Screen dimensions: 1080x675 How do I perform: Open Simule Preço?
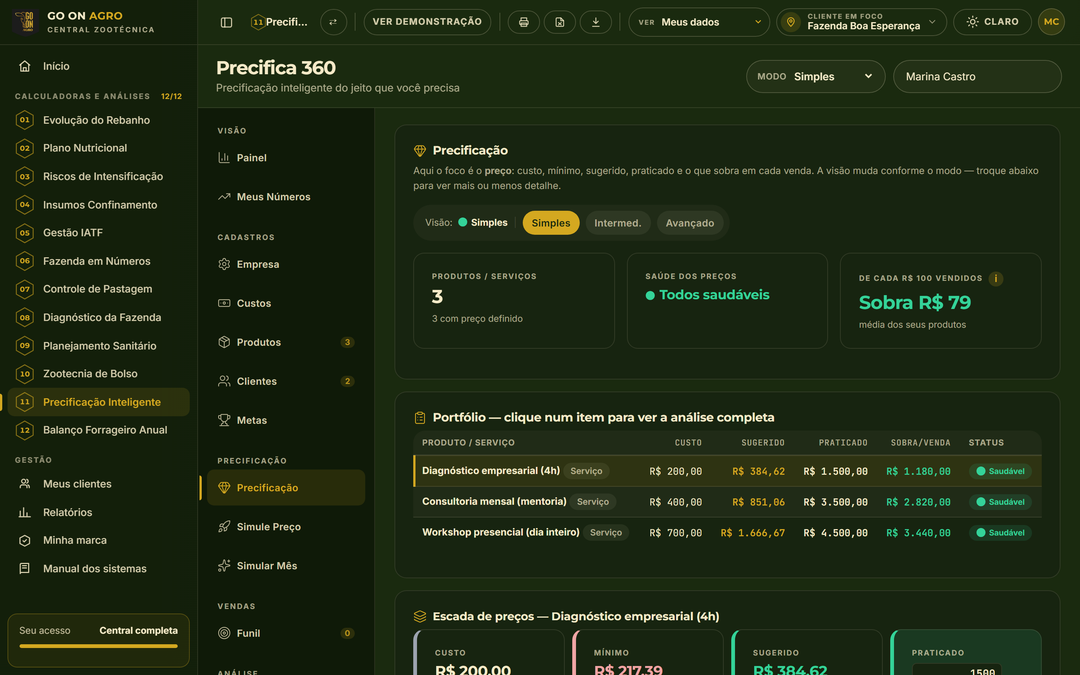286,527
